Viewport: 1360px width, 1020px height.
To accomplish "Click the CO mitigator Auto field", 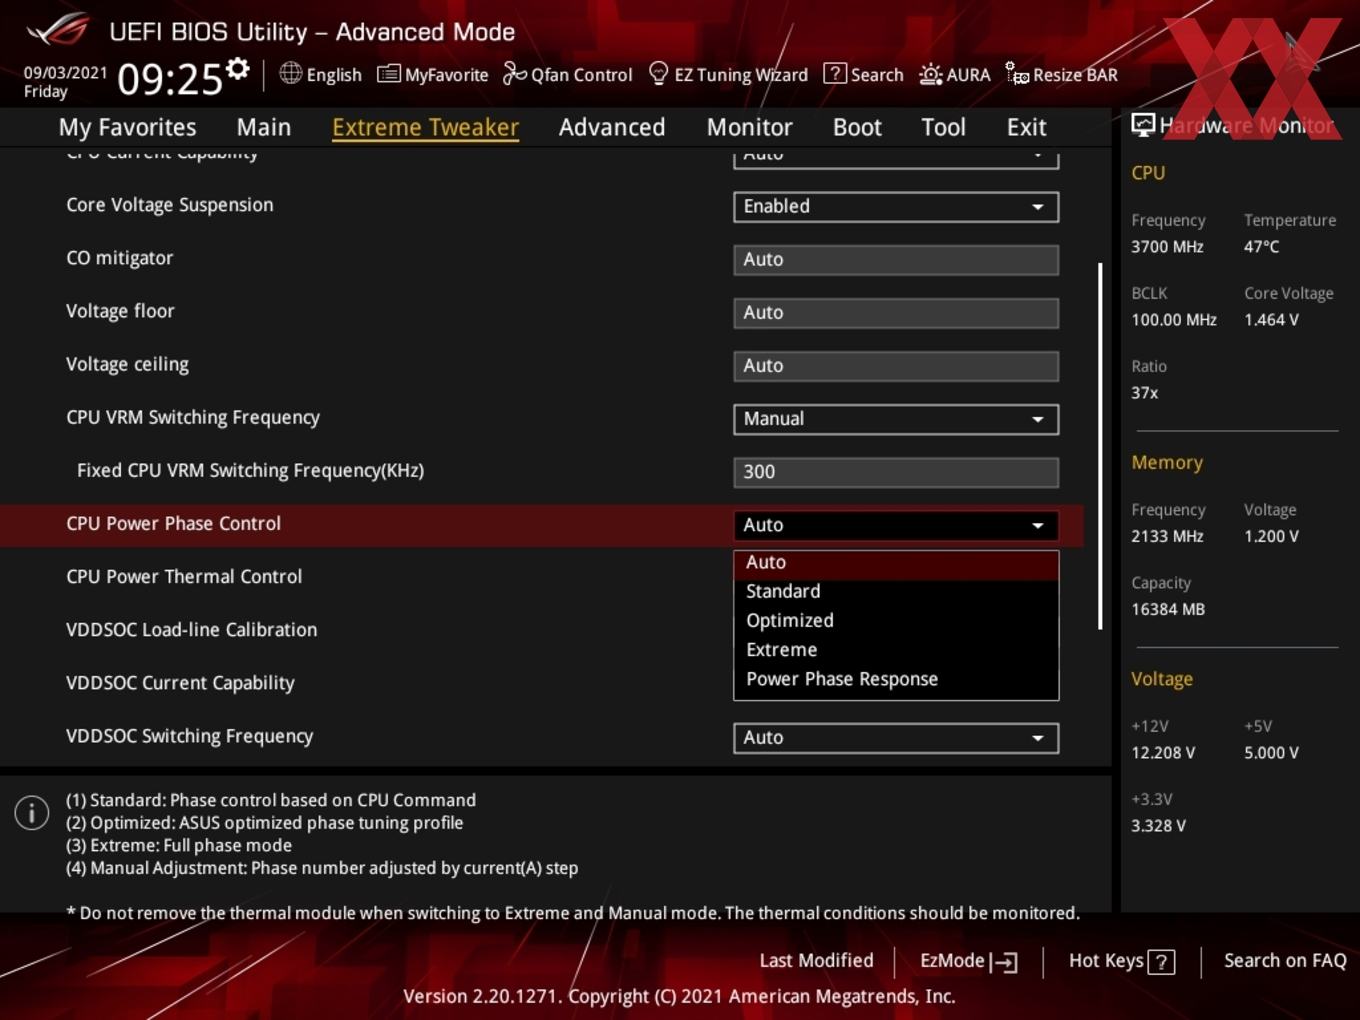I will click(x=896, y=260).
